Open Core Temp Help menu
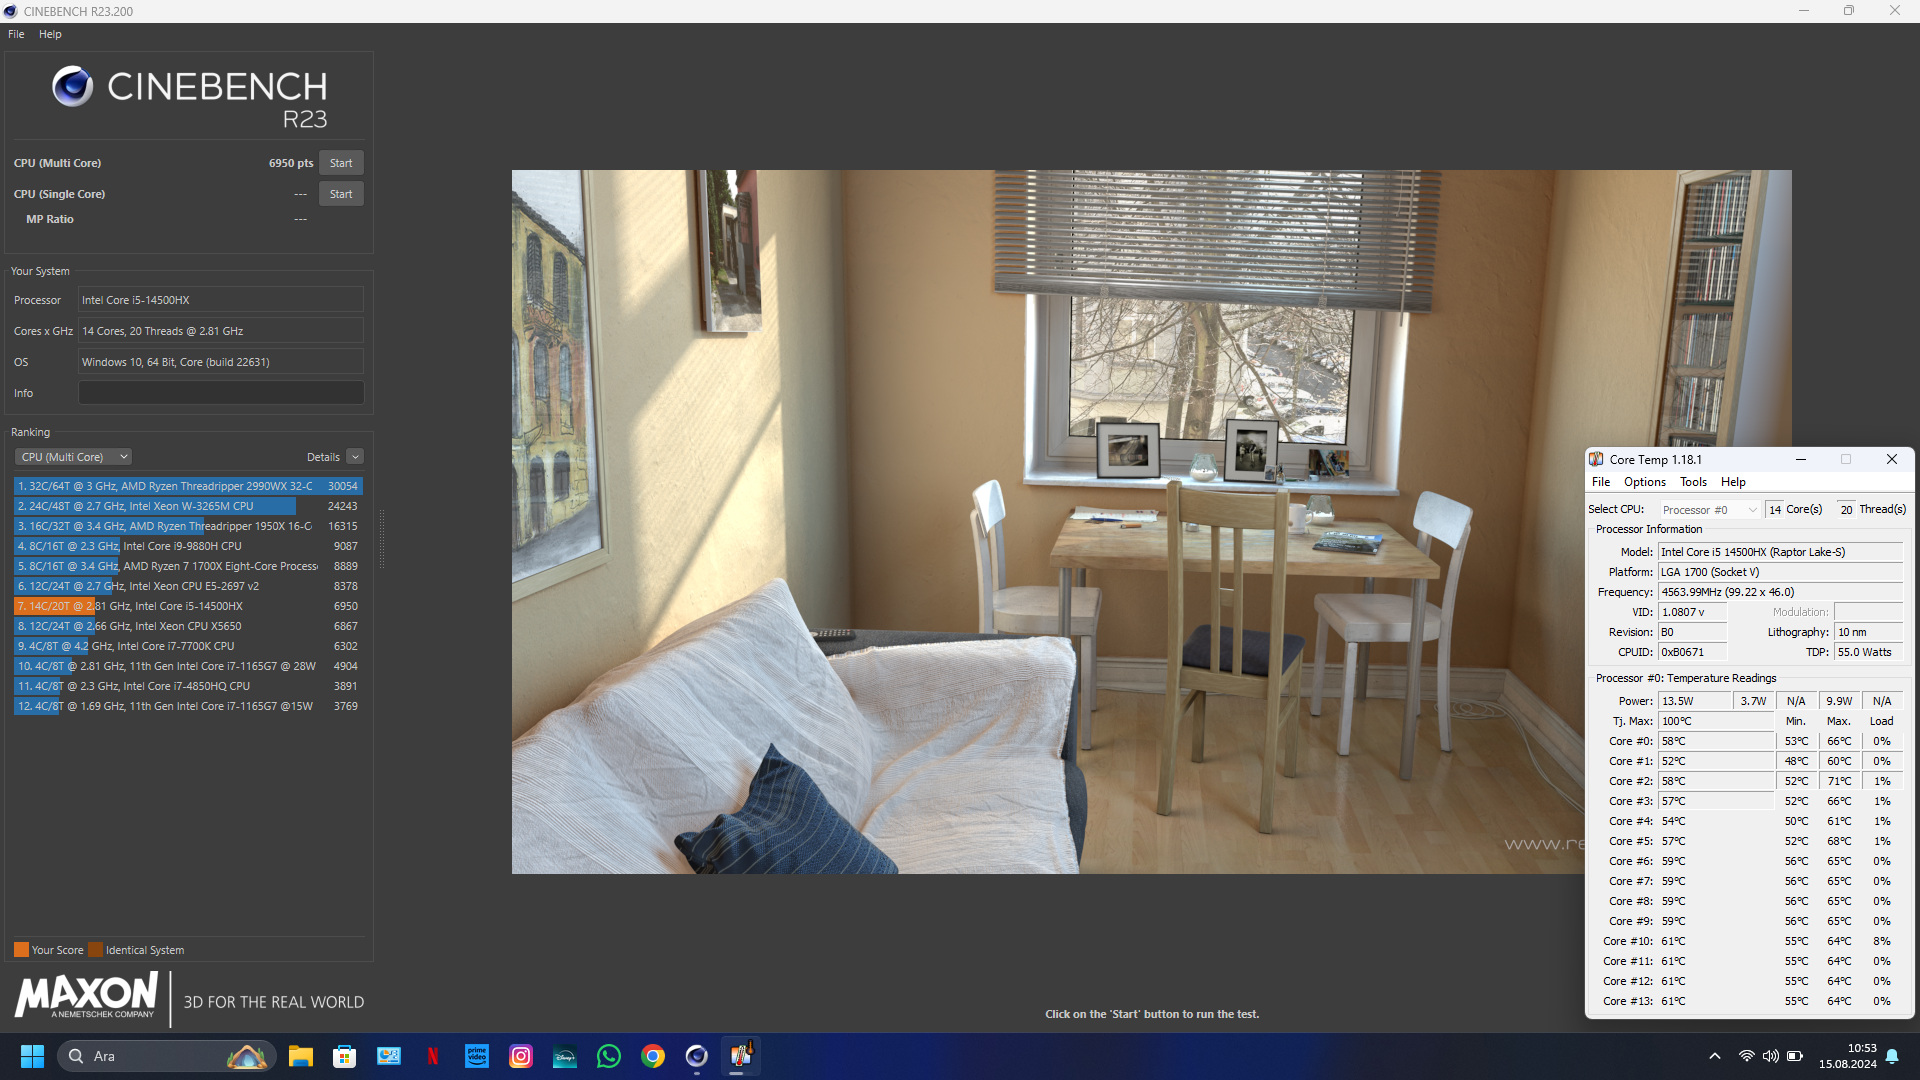Image resolution: width=1920 pixels, height=1080 pixels. point(1733,482)
